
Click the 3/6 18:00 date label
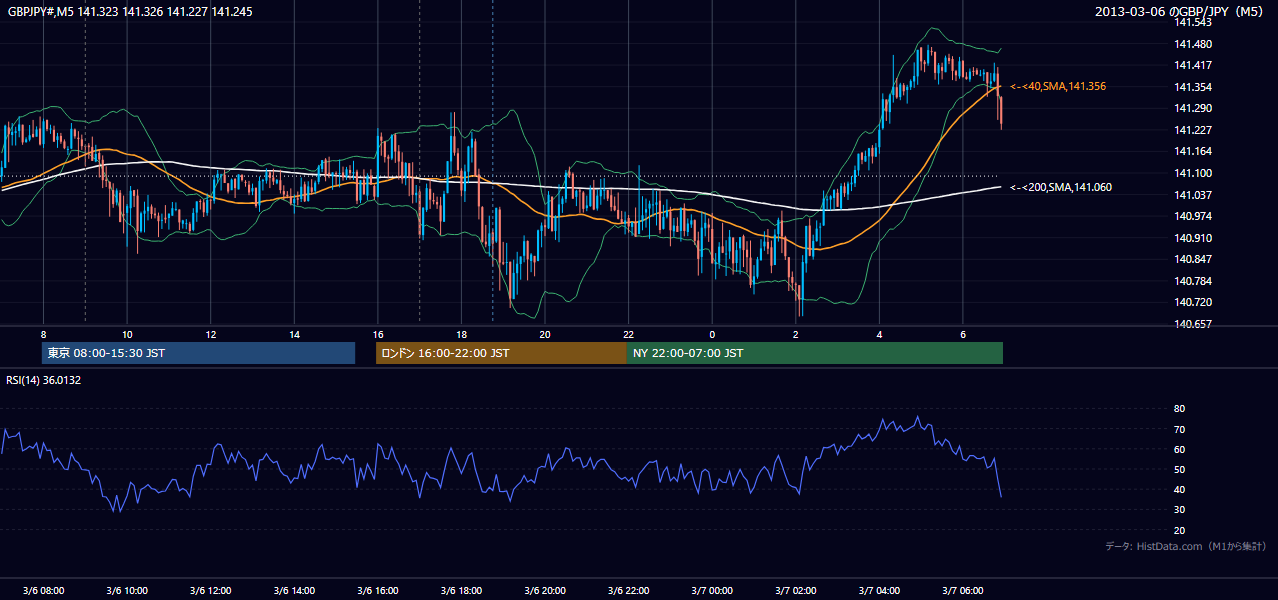point(461,591)
